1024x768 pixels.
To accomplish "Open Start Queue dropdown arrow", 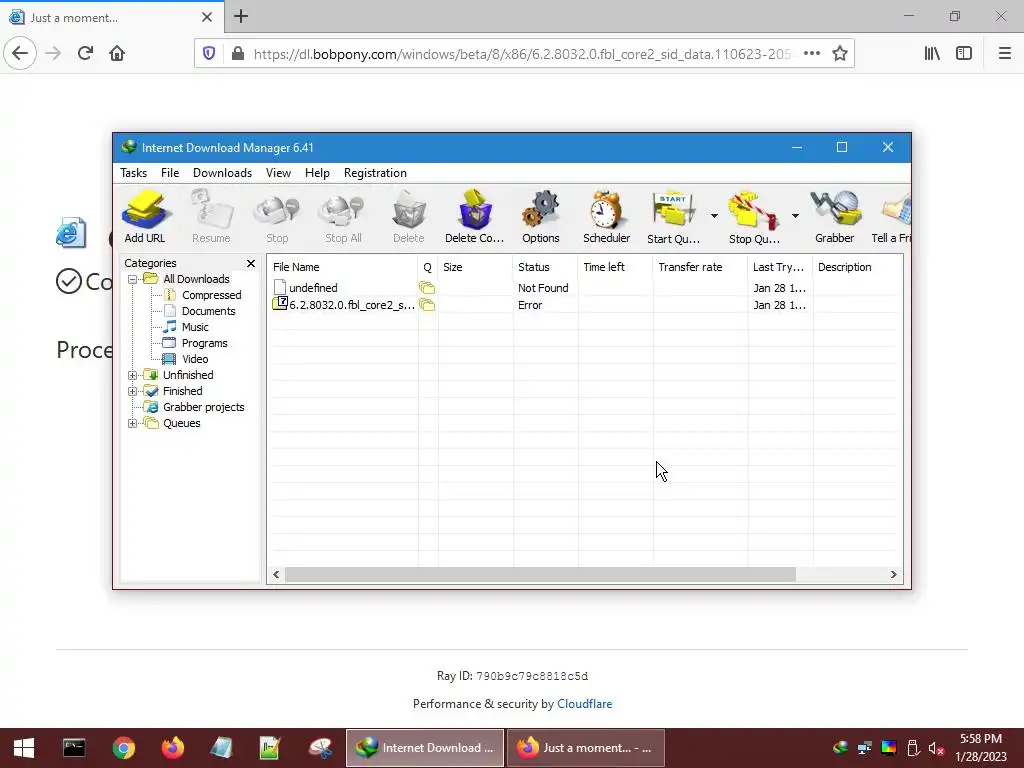I will point(714,216).
